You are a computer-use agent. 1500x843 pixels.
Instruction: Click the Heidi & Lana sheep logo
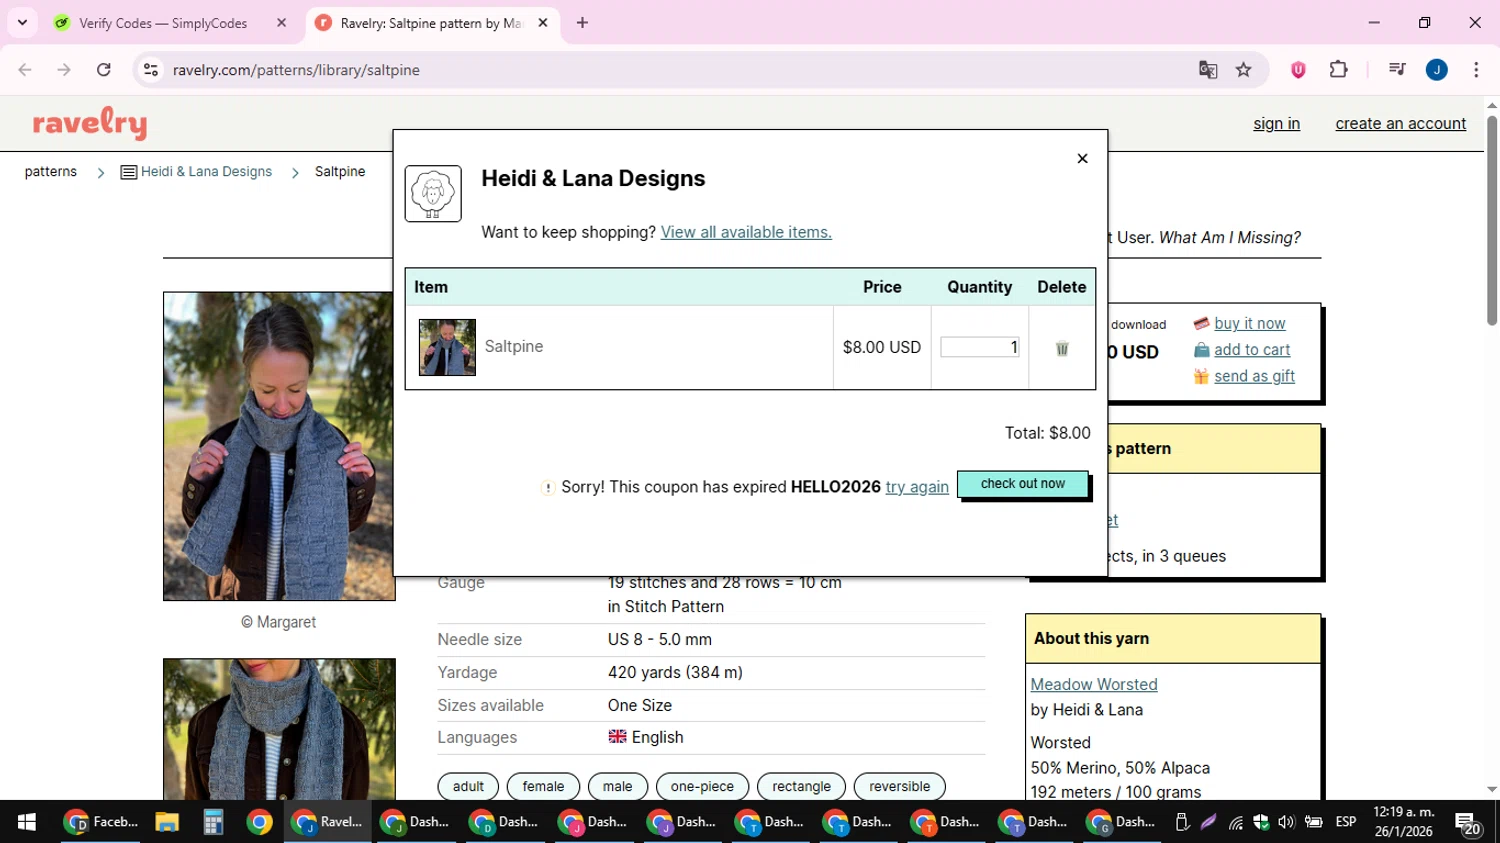coord(433,194)
